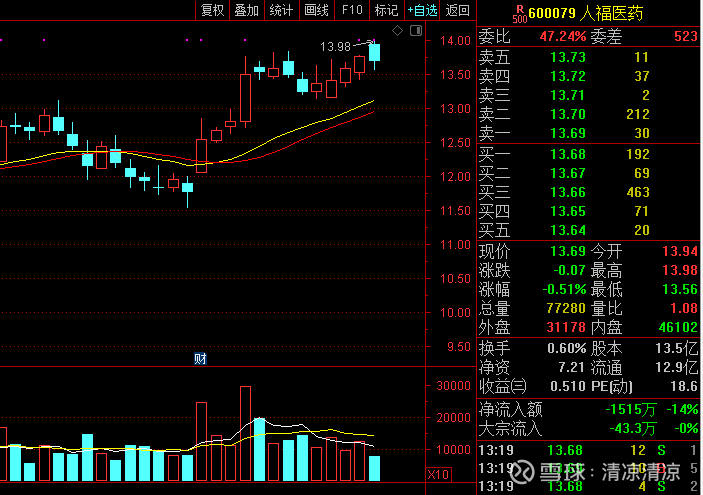Click the 卖一 ask price 13.69 row
The image size is (703, 495).
(589, 133)
